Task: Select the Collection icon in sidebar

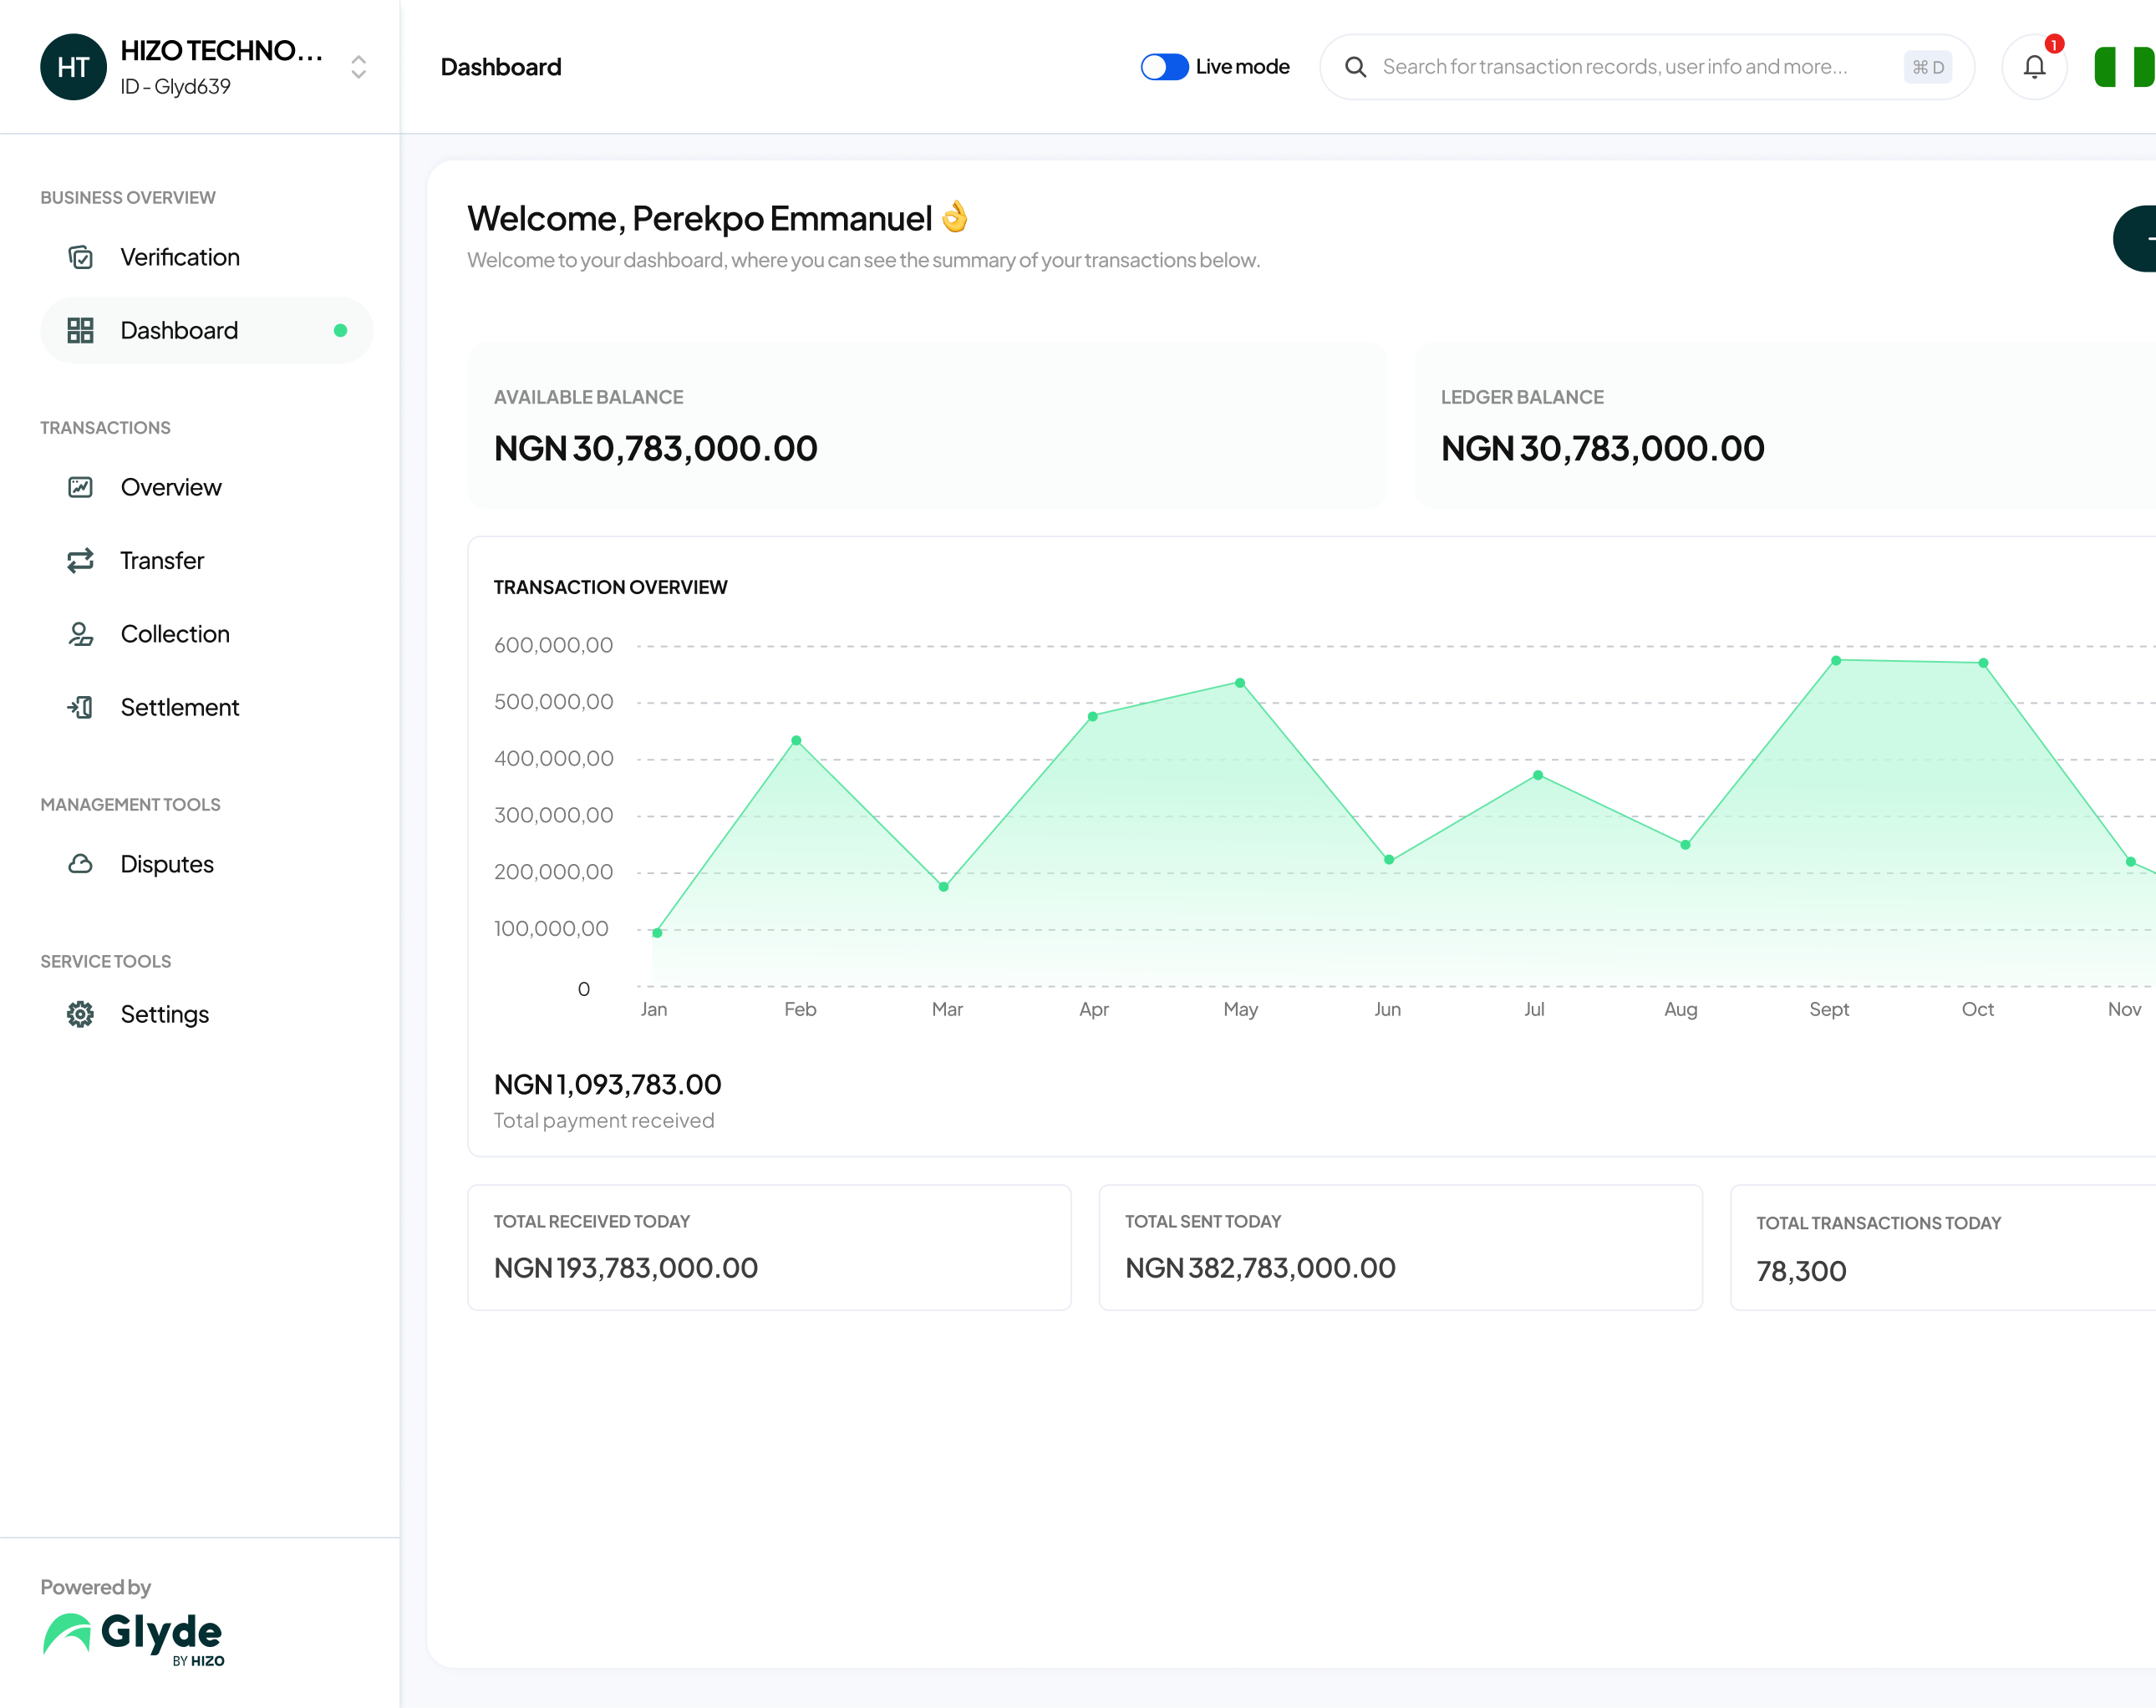Action: 79,633
